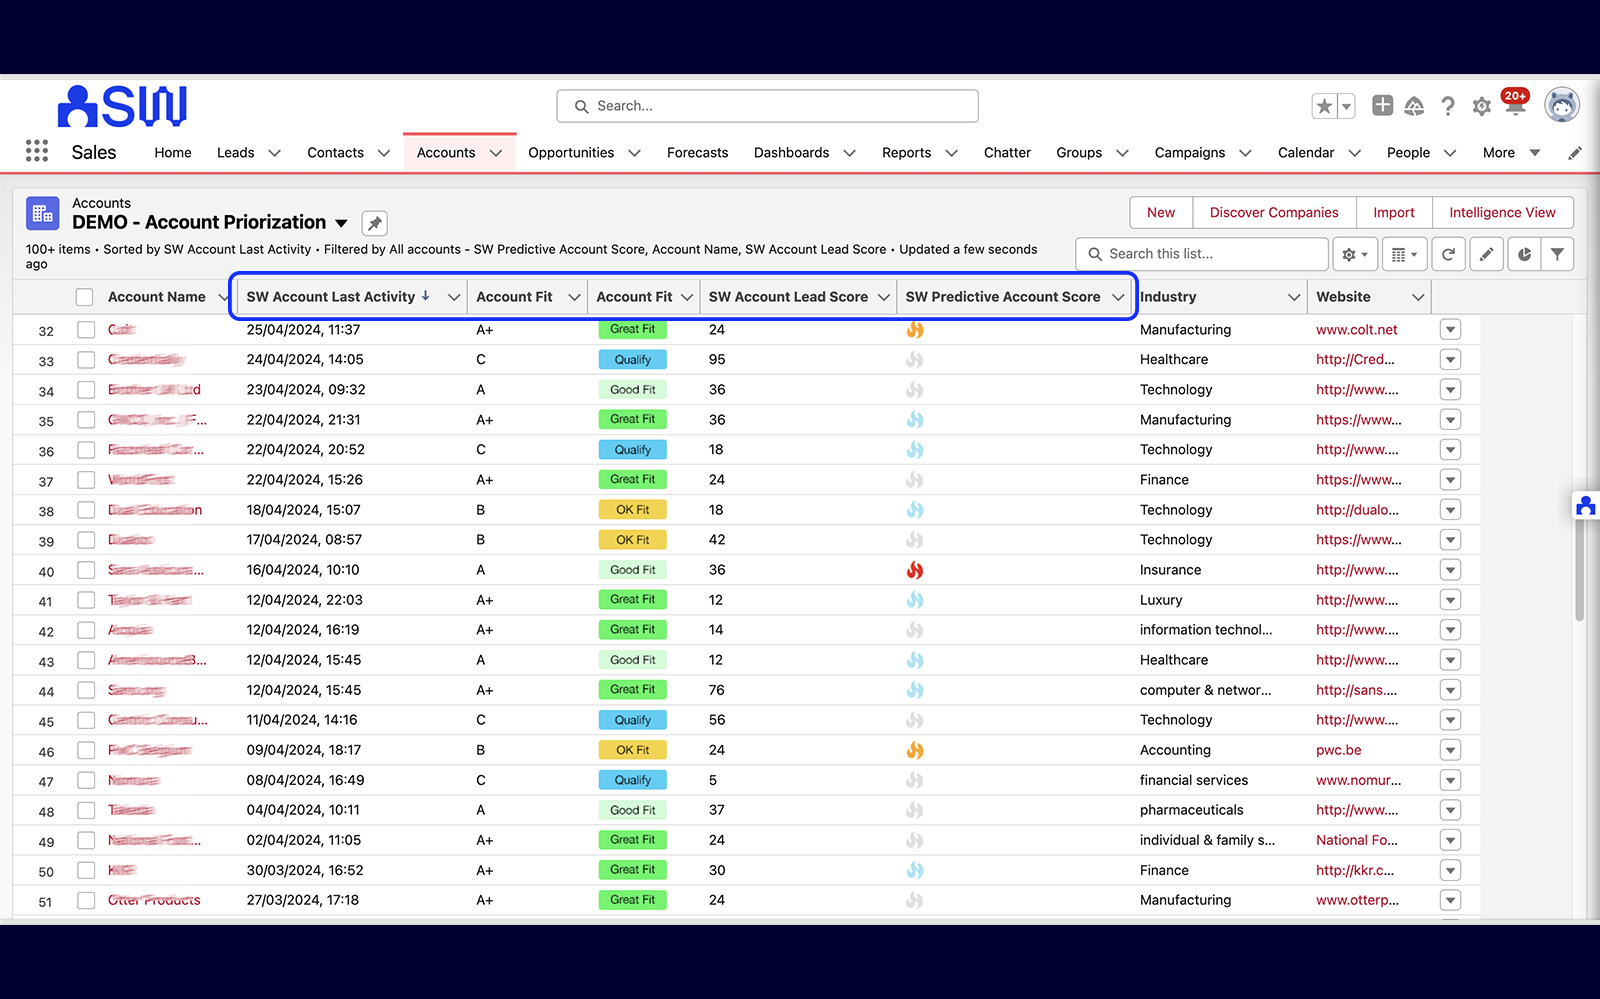
Task: Pin this list view
Action: pos(374,223)
